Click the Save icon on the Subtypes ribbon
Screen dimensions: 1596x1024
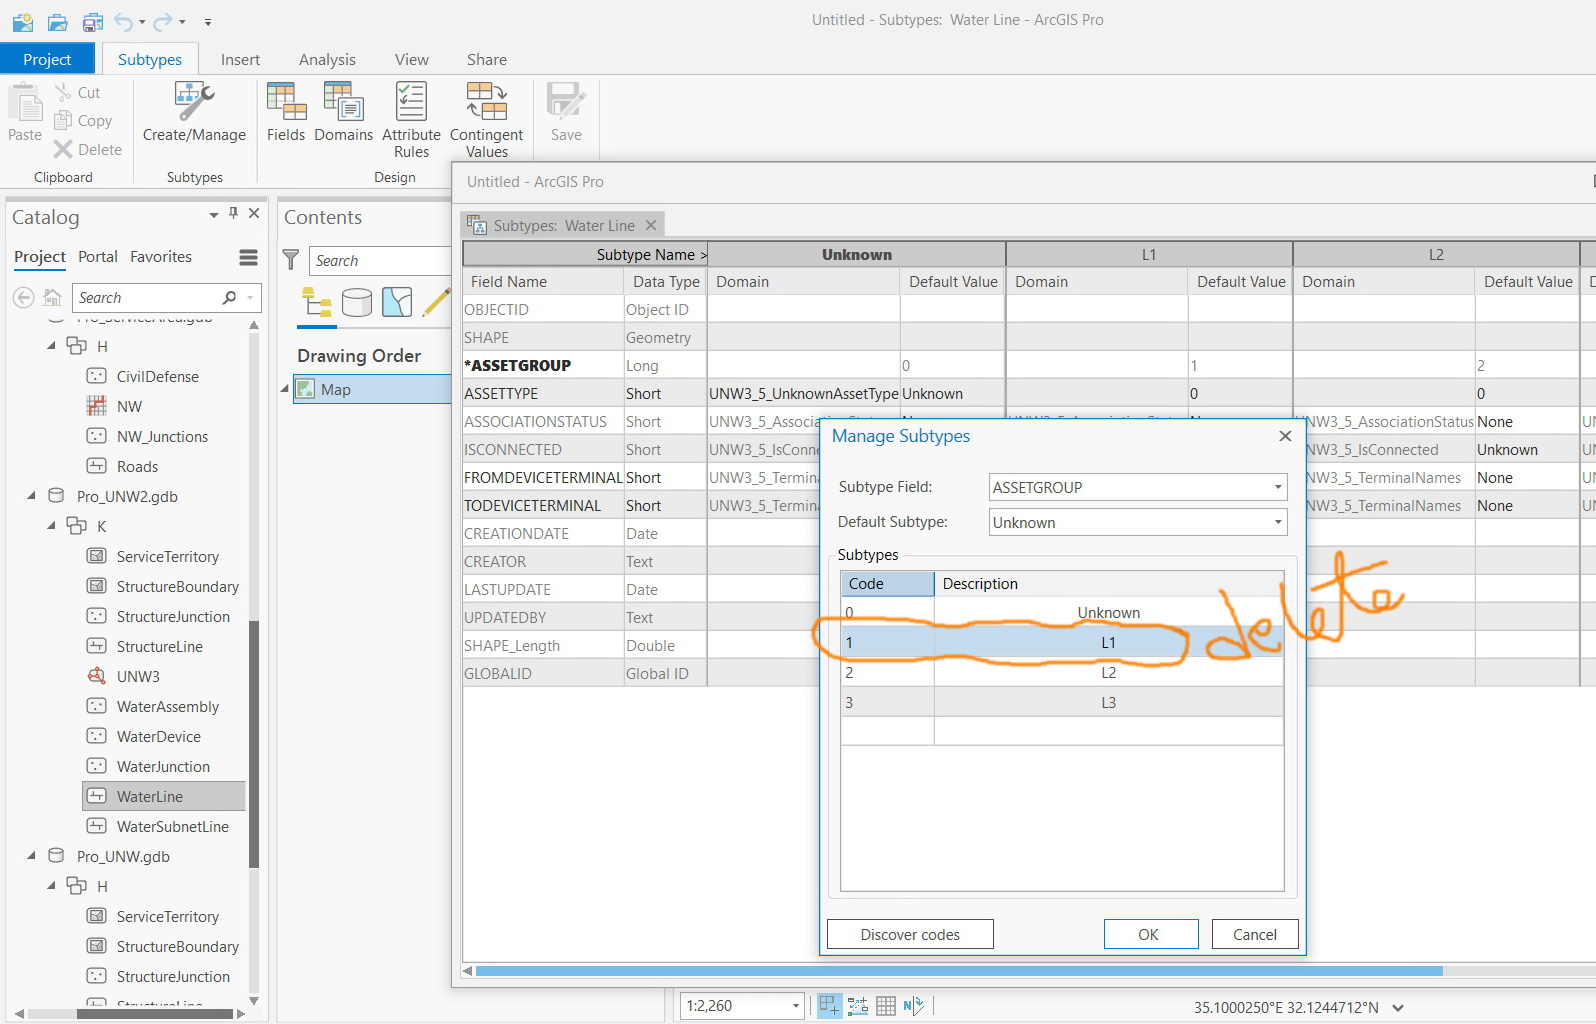point(566,113)
